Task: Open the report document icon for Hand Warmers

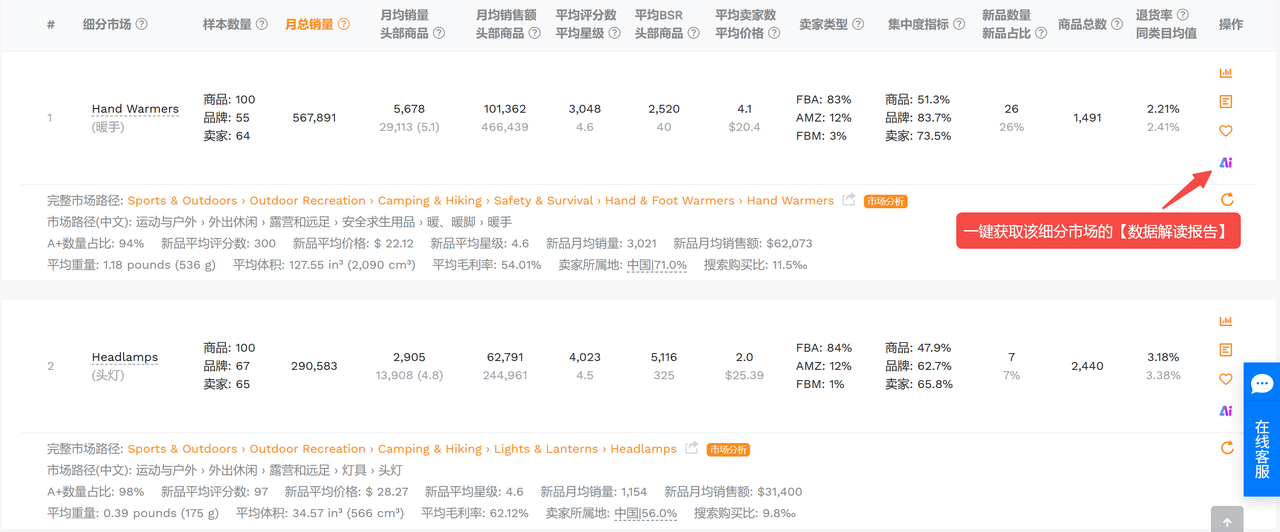Action: [1225, 102]
